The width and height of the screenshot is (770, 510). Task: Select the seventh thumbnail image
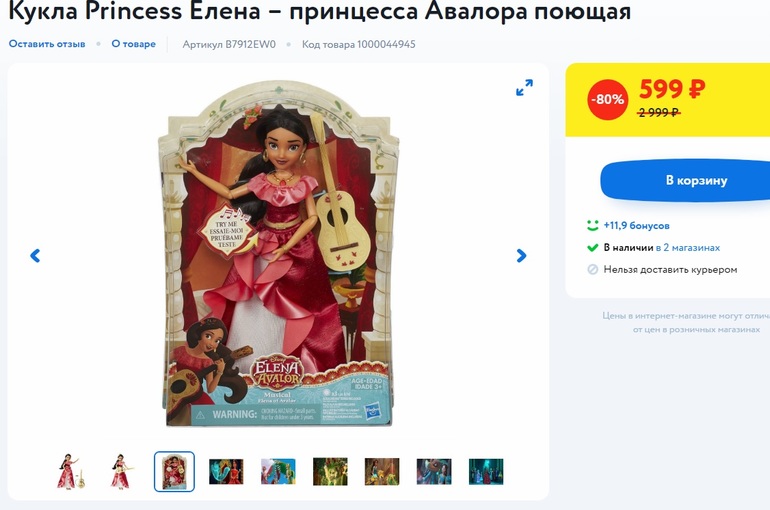click(x=382, y=472)
